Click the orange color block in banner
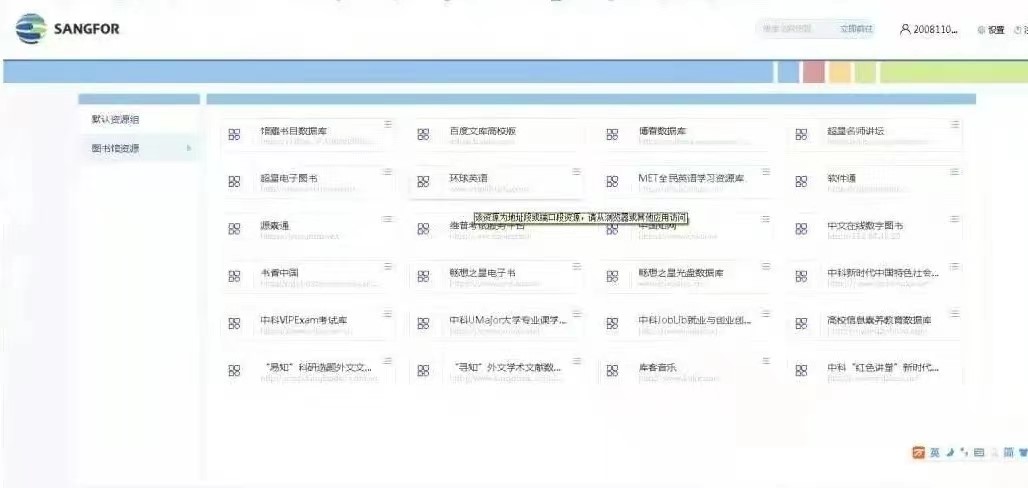This screenshot has width=1028, height=488. point(839,72)
